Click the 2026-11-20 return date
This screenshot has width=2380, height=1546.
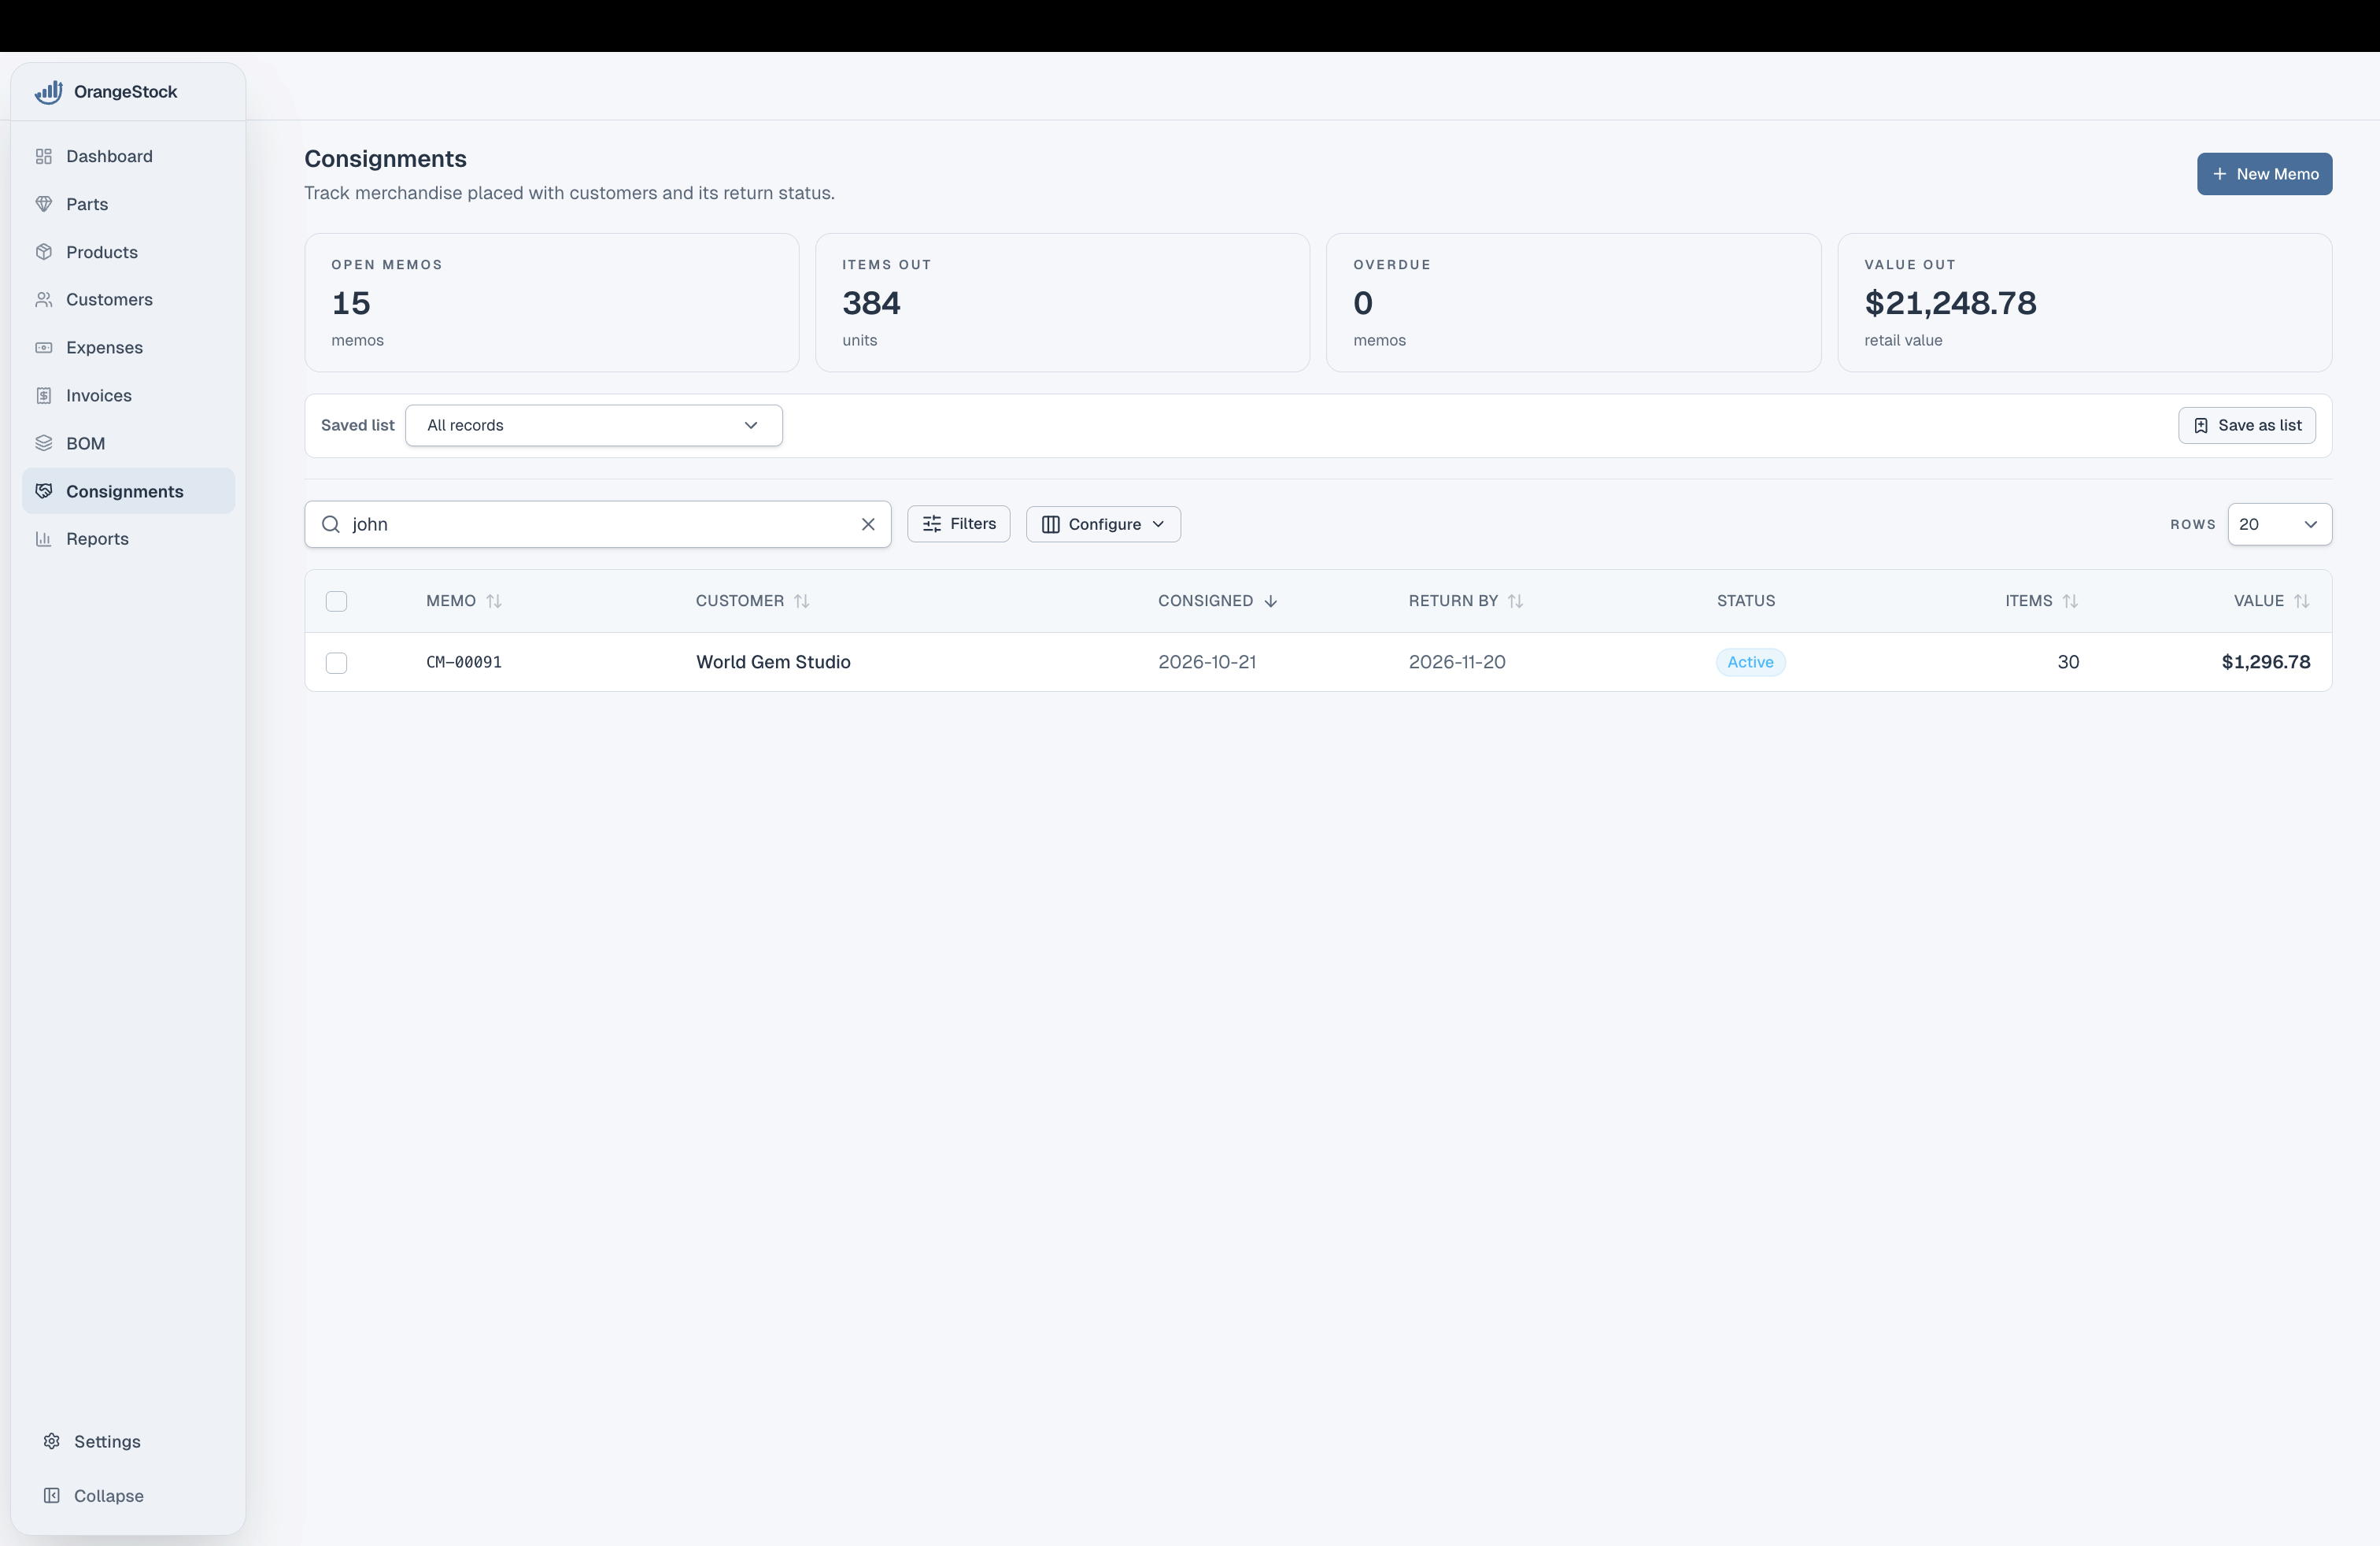point(1457,663)
